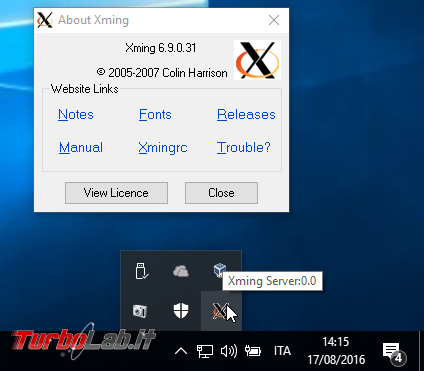Image resolution: width=424 pixels, height=371 pixels.
Task: Click the OneDrive cloud tray icon
Action: coord(181,271)
